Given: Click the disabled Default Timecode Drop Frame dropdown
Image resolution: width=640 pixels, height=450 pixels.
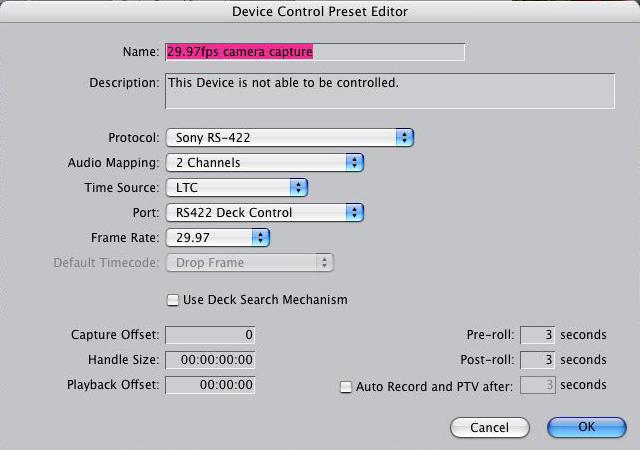Looking at the screenshot, I should point(250,263).
